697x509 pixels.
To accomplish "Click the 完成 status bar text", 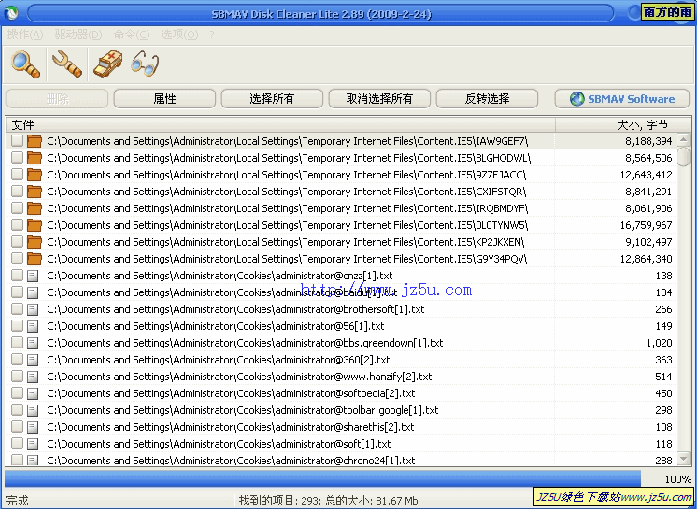I will click(x=17, y=500).
